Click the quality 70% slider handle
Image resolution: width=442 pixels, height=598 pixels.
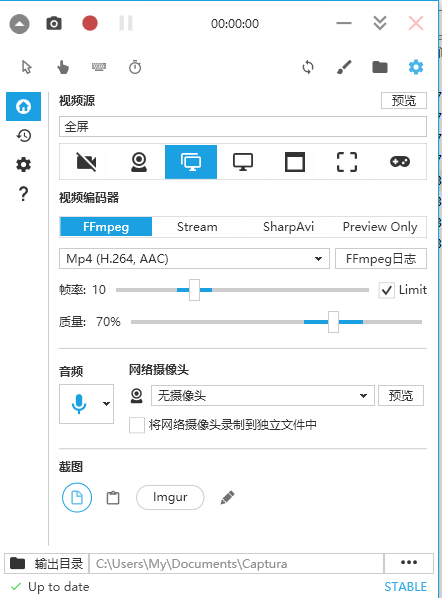[x=333, y=322]
